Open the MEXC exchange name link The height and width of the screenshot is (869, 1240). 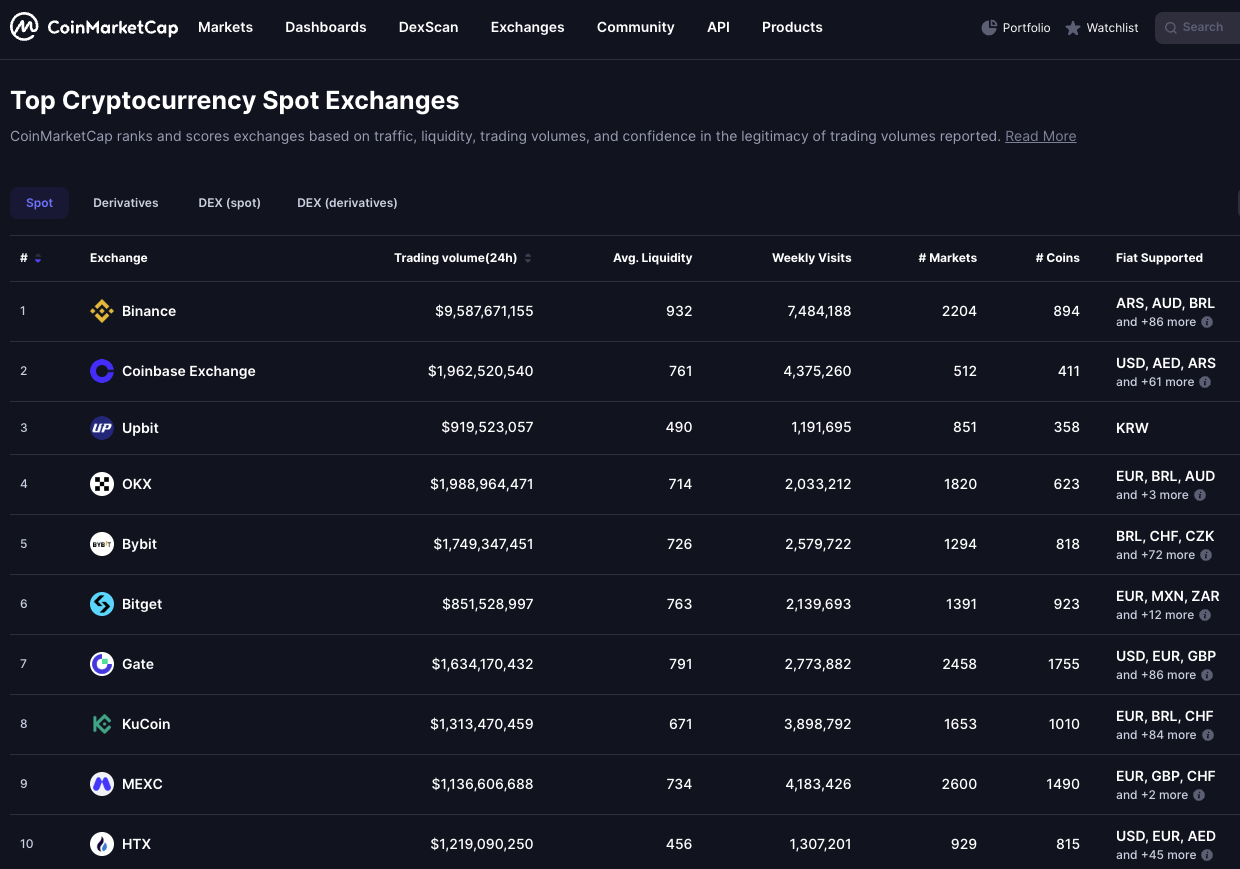point(142,784)
